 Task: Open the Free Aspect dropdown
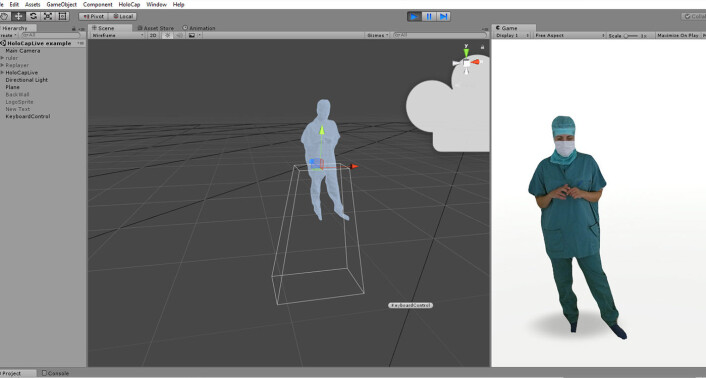569,35
